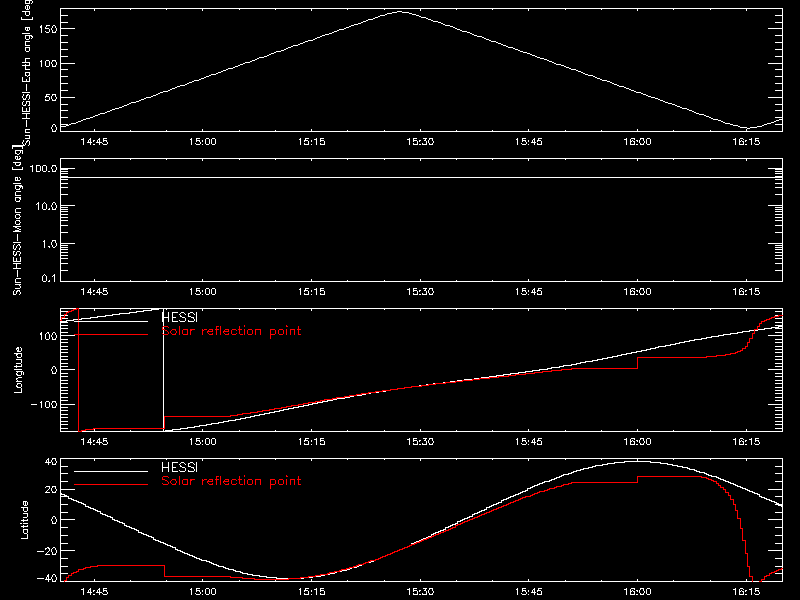Click the 'Longitude' y-axis title

[x=18, y=370]
